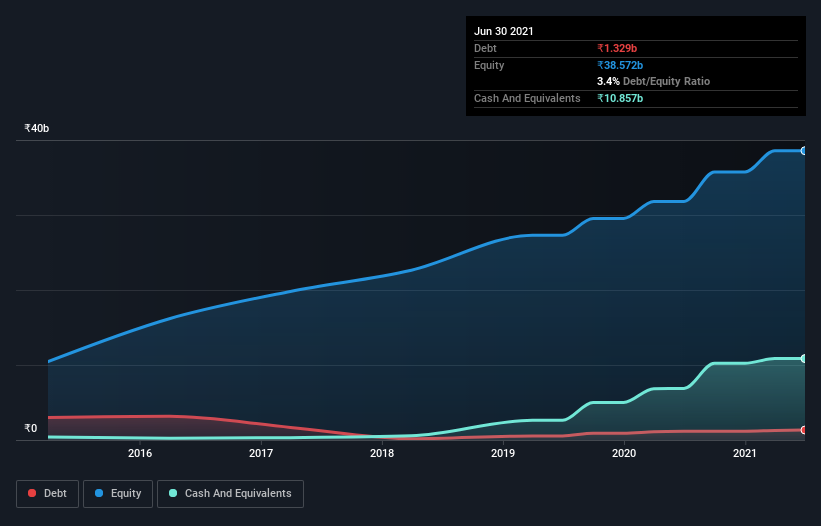Click the blue Equity data point marker
This screenshot has width=821, height=526.
[804, 151]
